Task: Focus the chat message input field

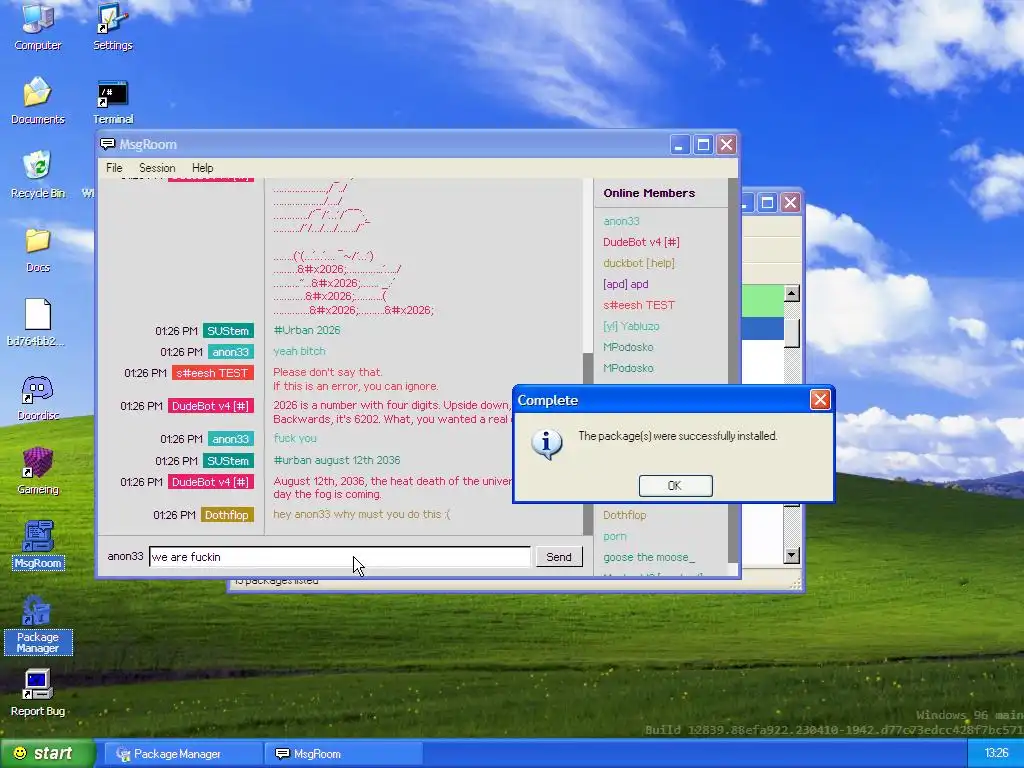Action: tap(340, 556)
